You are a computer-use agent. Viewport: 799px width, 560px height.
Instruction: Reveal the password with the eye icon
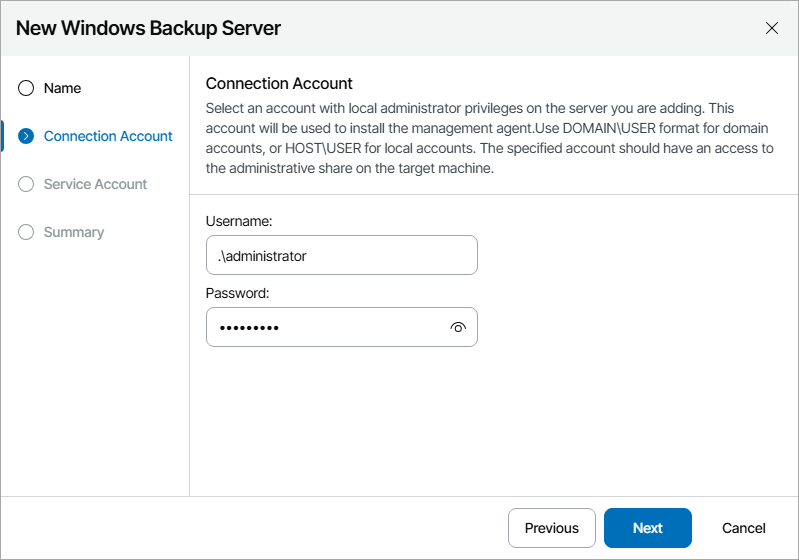459,327
